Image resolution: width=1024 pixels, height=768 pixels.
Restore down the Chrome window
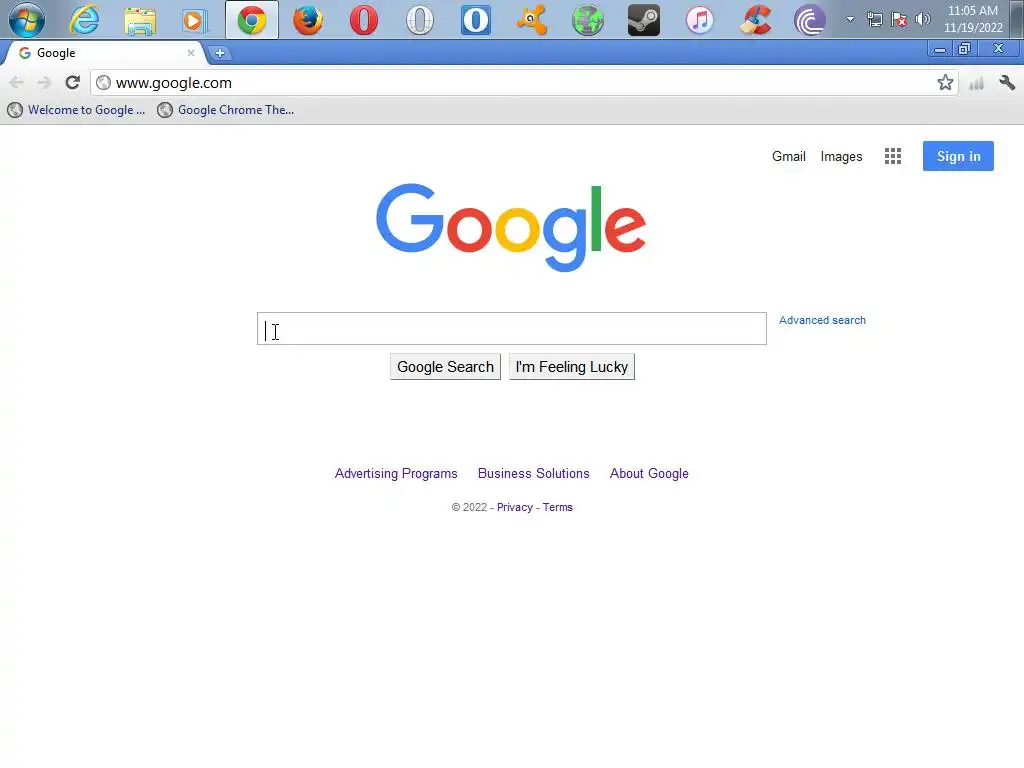[x=964, y=49]
